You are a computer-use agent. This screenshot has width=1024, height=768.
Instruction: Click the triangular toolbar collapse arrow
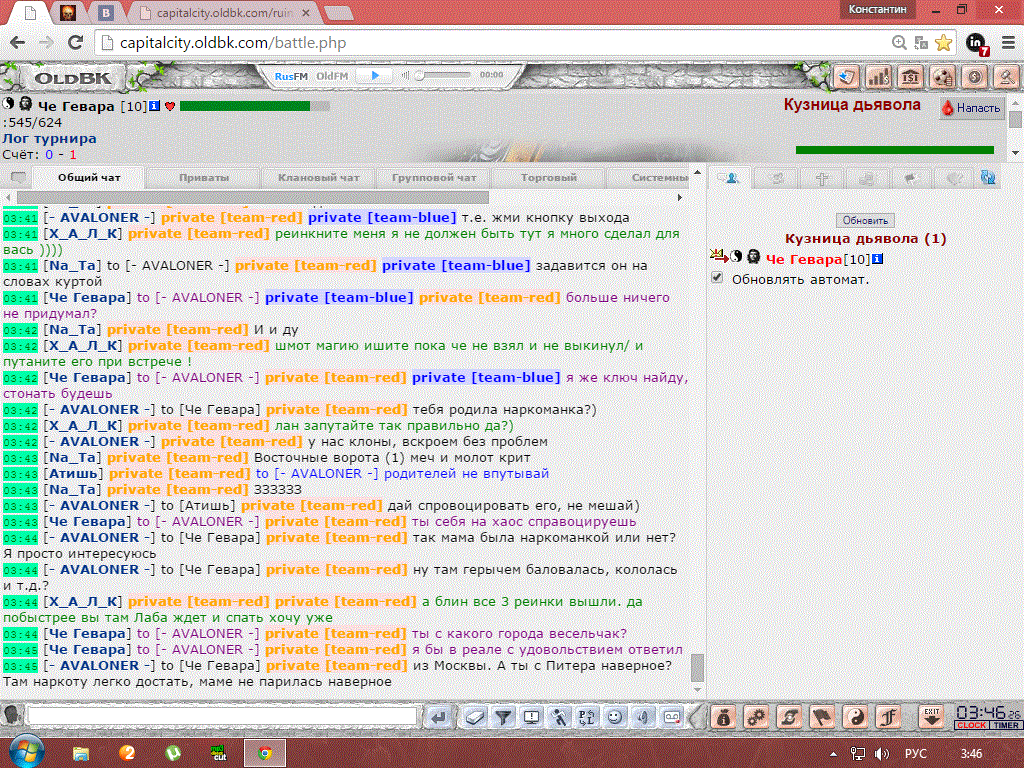point(697,718)
